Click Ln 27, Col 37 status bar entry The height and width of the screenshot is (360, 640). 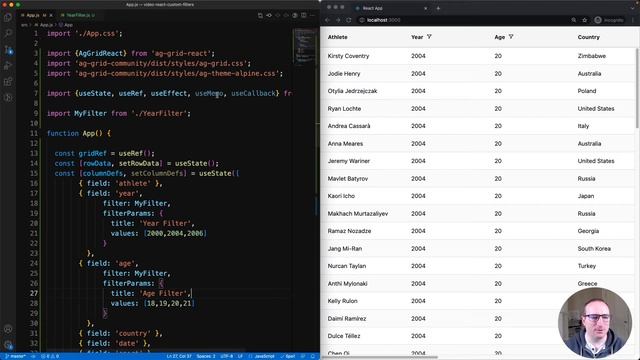[x=179, y=356]
